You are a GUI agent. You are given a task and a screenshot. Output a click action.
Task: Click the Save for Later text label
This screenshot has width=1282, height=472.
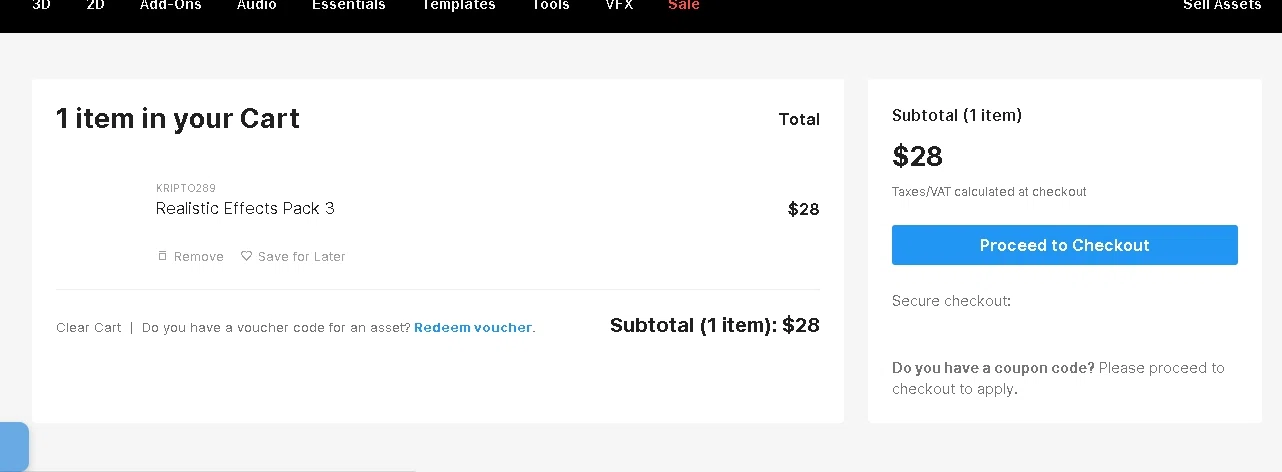pyautogui.click(x=302, y=257)
